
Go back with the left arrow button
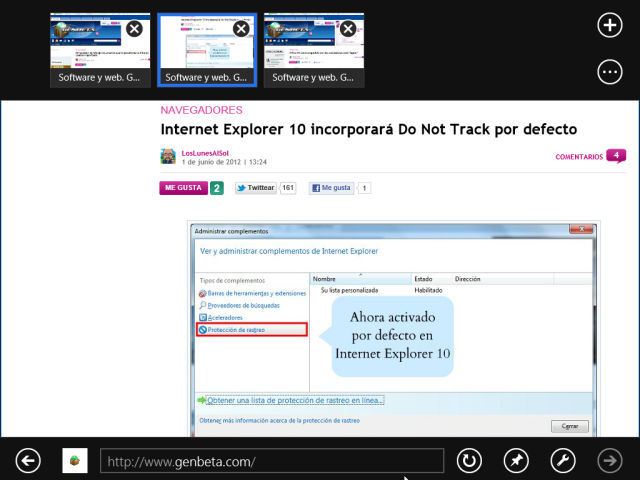tap(28, 461)
